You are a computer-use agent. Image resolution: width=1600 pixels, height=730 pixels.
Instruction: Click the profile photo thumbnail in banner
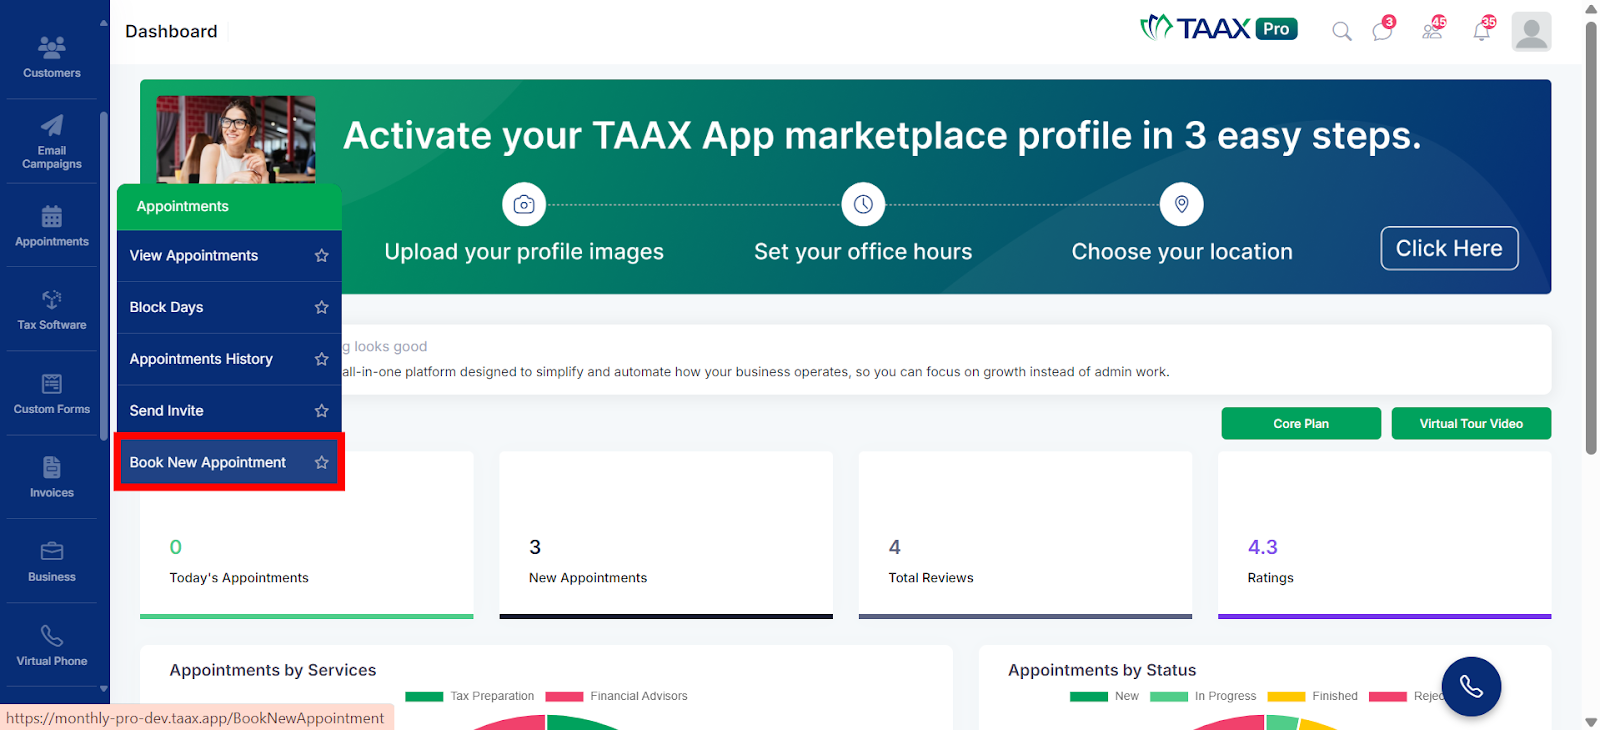[236, 139]
